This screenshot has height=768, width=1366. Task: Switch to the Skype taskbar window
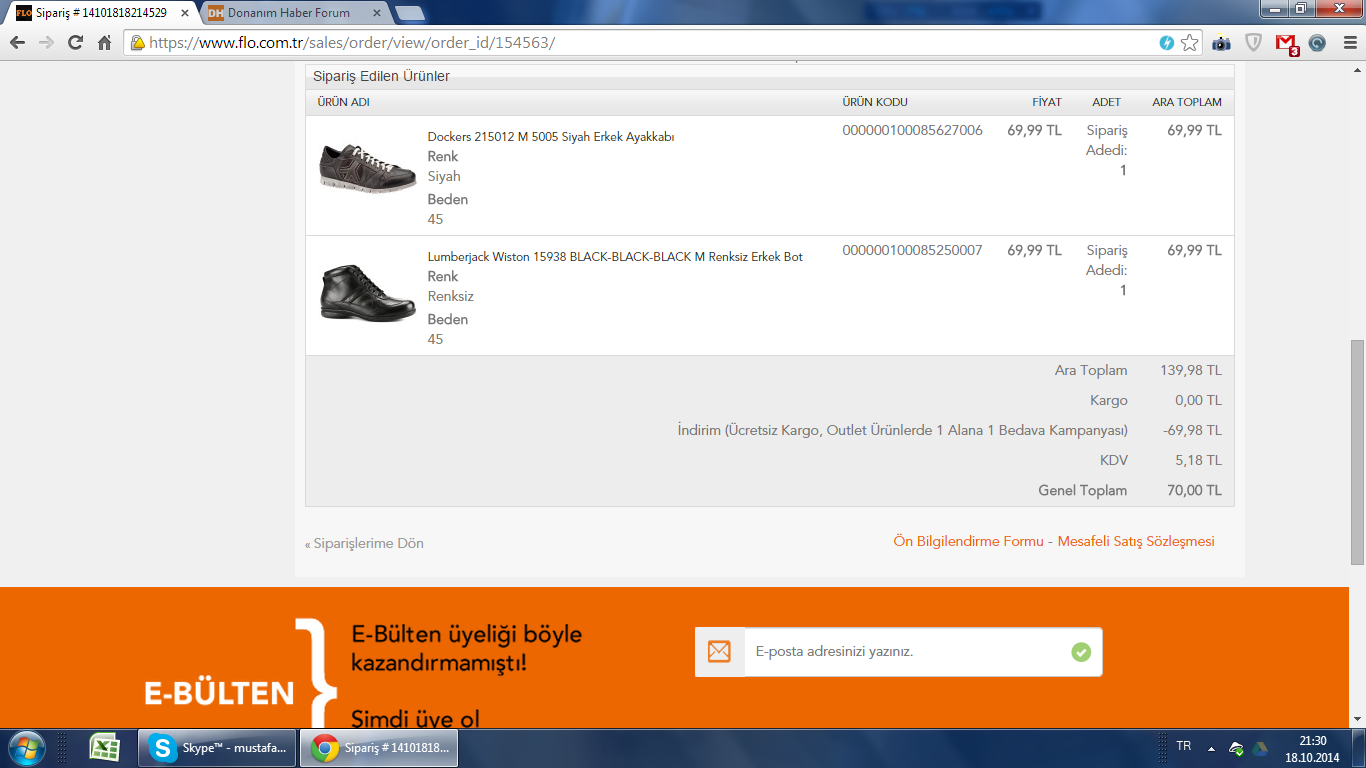[217, 748]
